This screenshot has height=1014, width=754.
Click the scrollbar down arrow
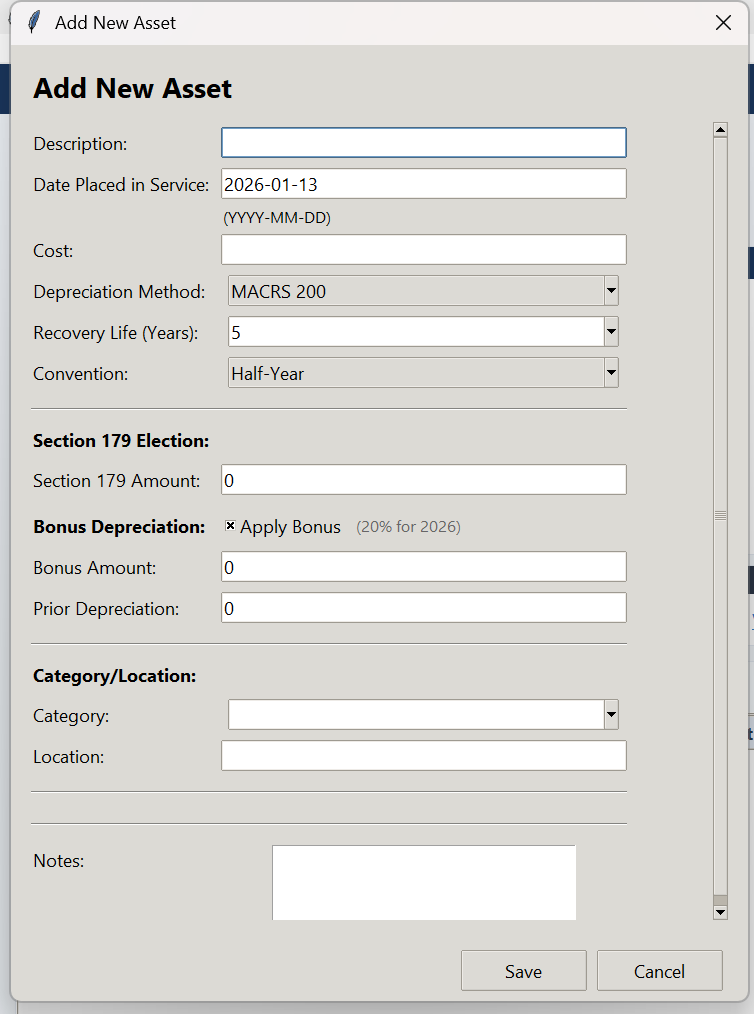point(720,911)
